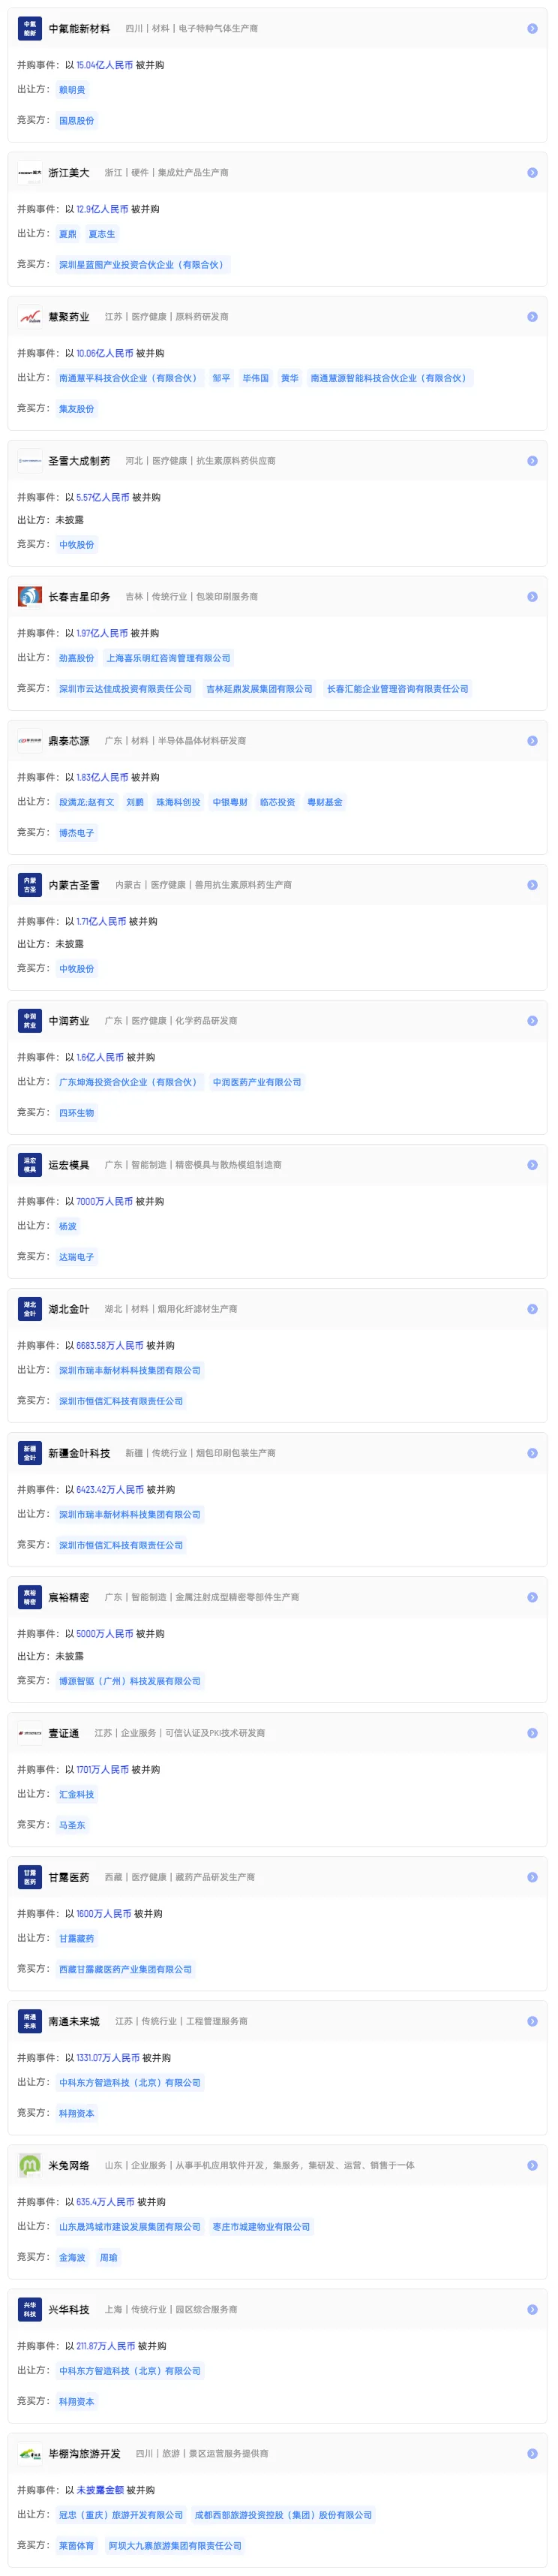
Task: Click the arrow icon on the 甘露医药 card
Action: click(x=532, y=1877)
